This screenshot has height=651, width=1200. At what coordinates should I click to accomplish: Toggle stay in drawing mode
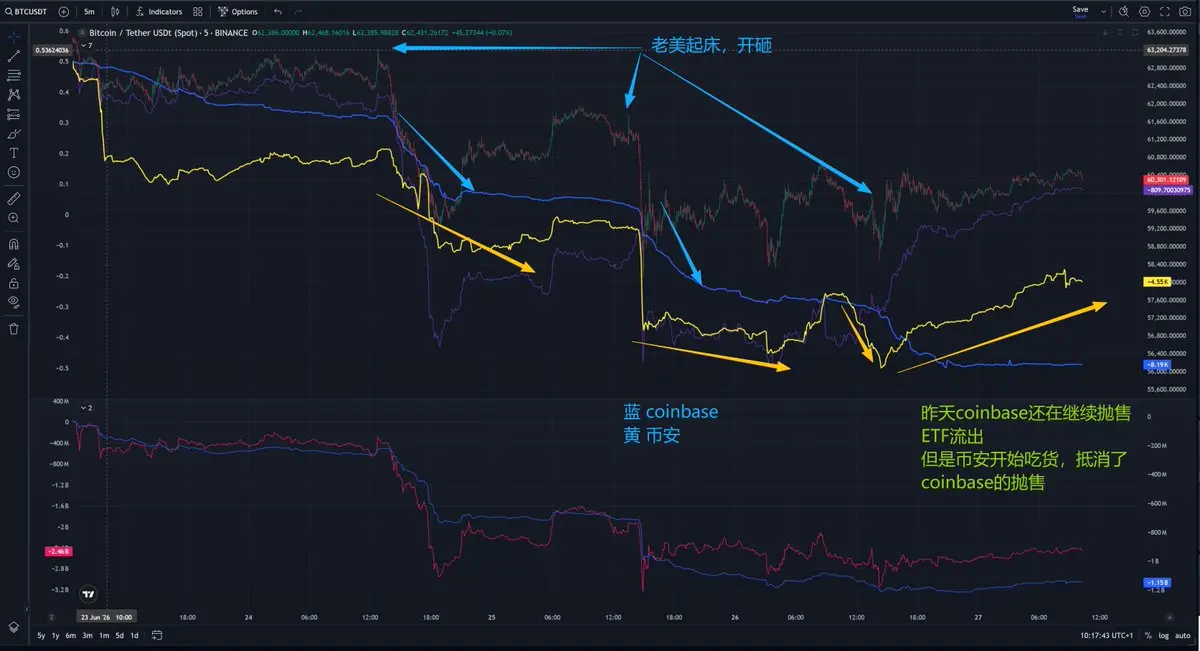tap(14, 263)
